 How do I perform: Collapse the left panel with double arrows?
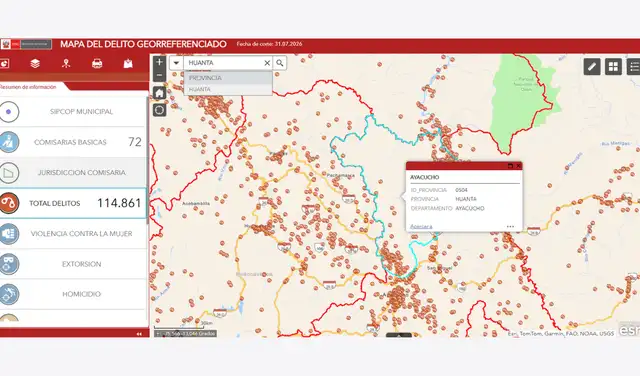(x=139, y=334)
